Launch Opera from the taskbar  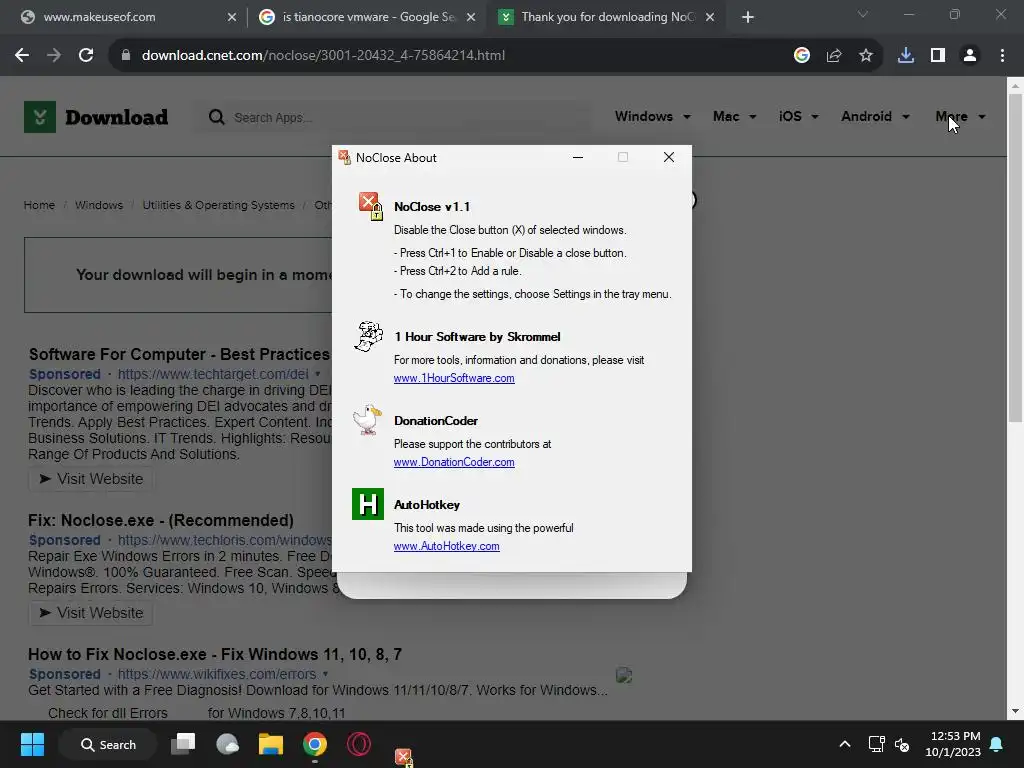[359, 744]
